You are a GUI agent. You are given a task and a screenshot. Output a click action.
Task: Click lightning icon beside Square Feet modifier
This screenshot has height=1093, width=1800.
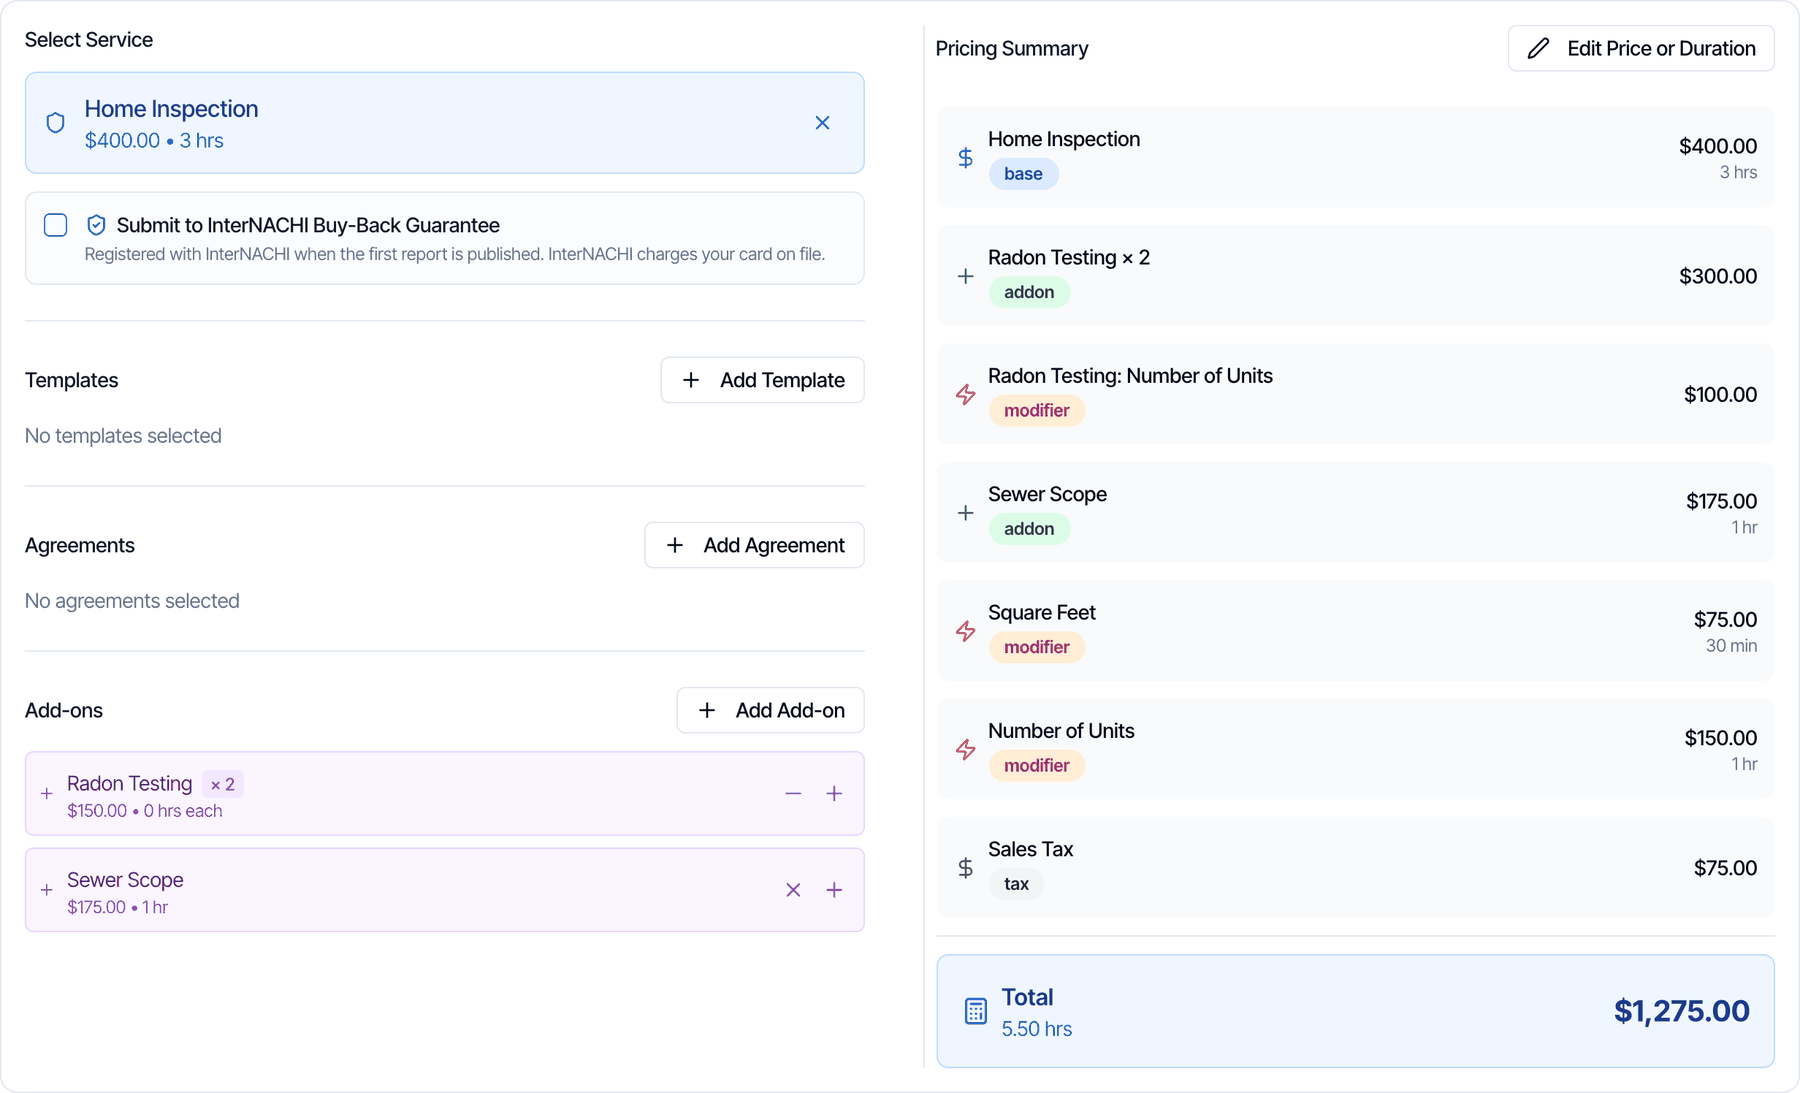pyautogui.click(x=965, y=631)
